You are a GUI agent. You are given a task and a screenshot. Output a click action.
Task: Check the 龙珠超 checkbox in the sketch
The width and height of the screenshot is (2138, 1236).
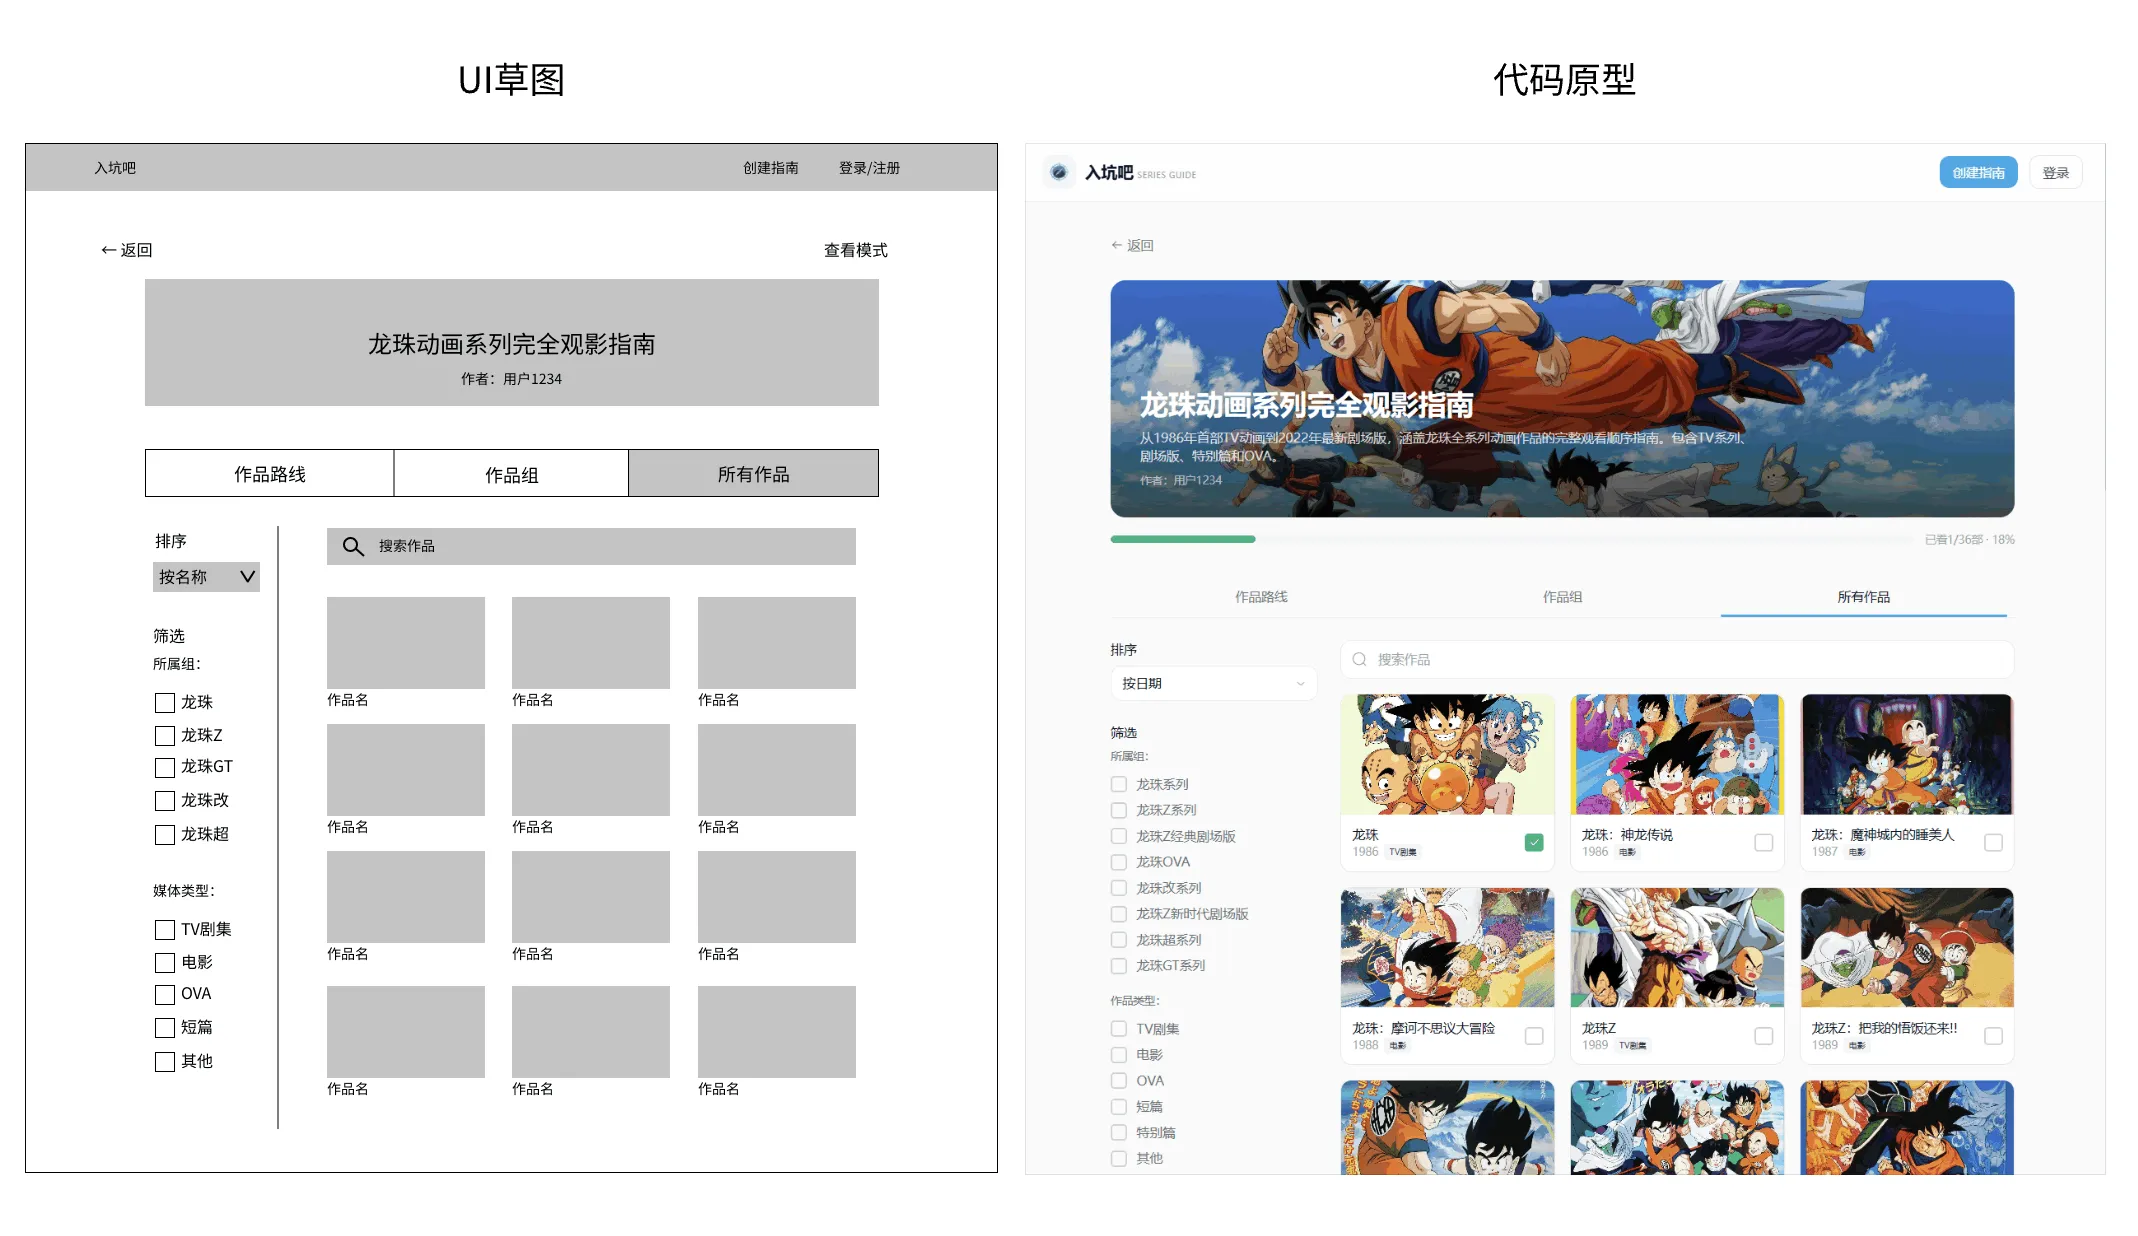coord(165,835)
